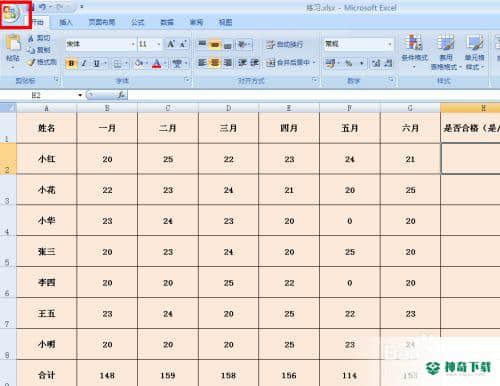Expand the Name Box dropdown arrow
Screen dimensions: 500x386
point(80,95)
